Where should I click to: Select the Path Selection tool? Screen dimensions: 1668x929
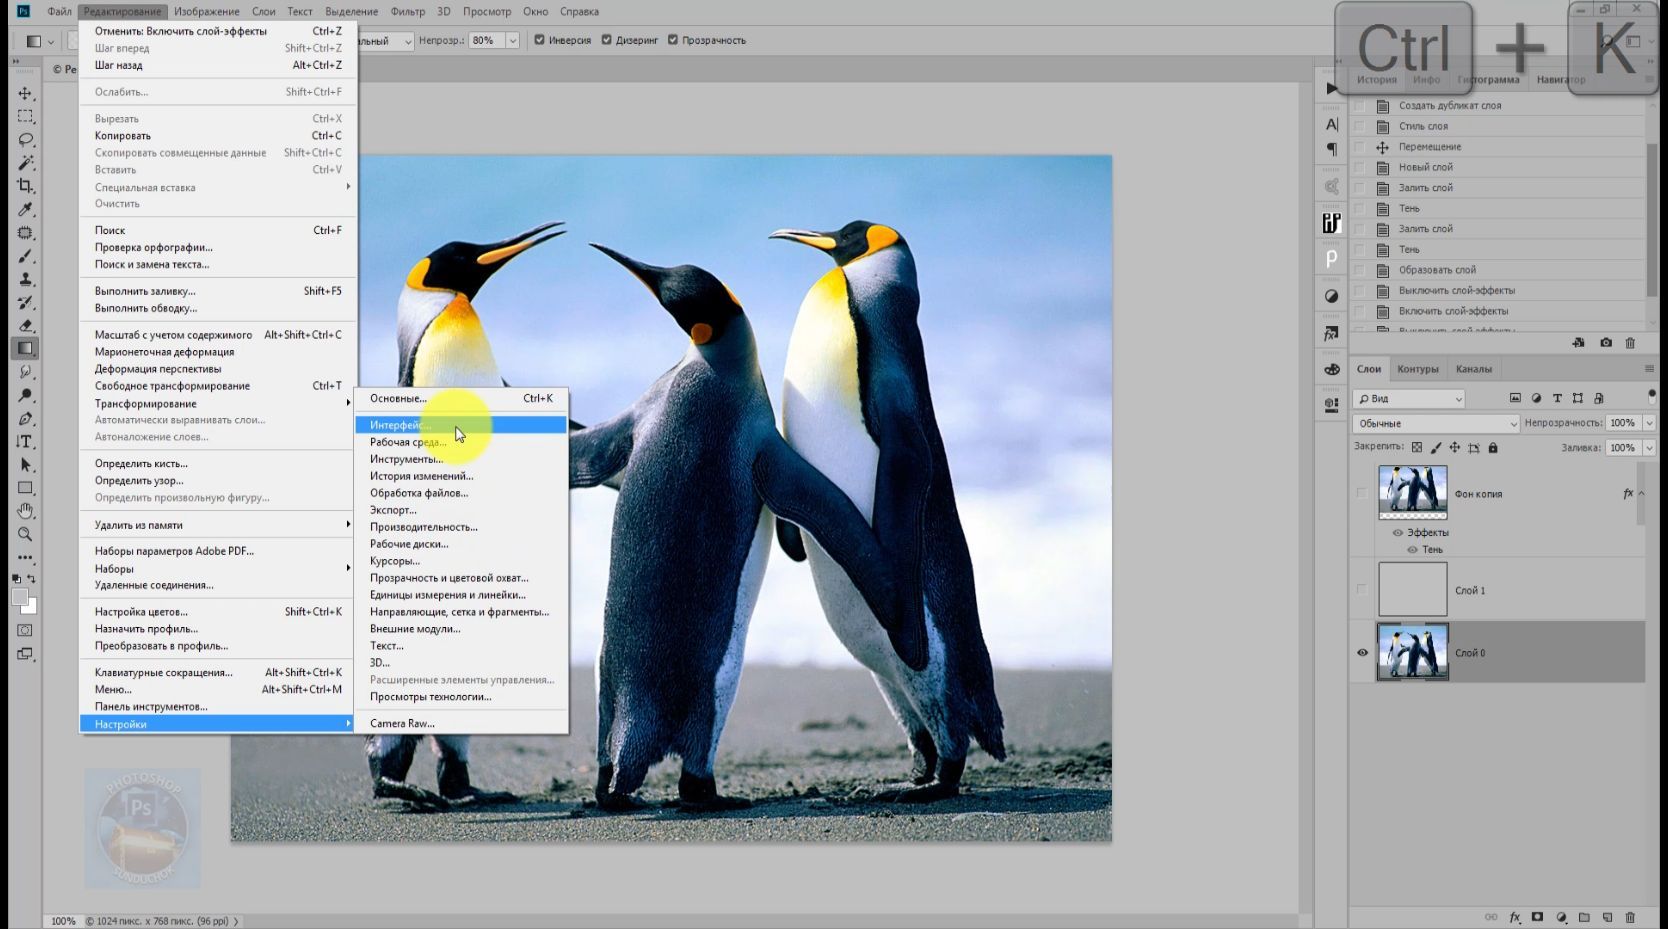25,465
